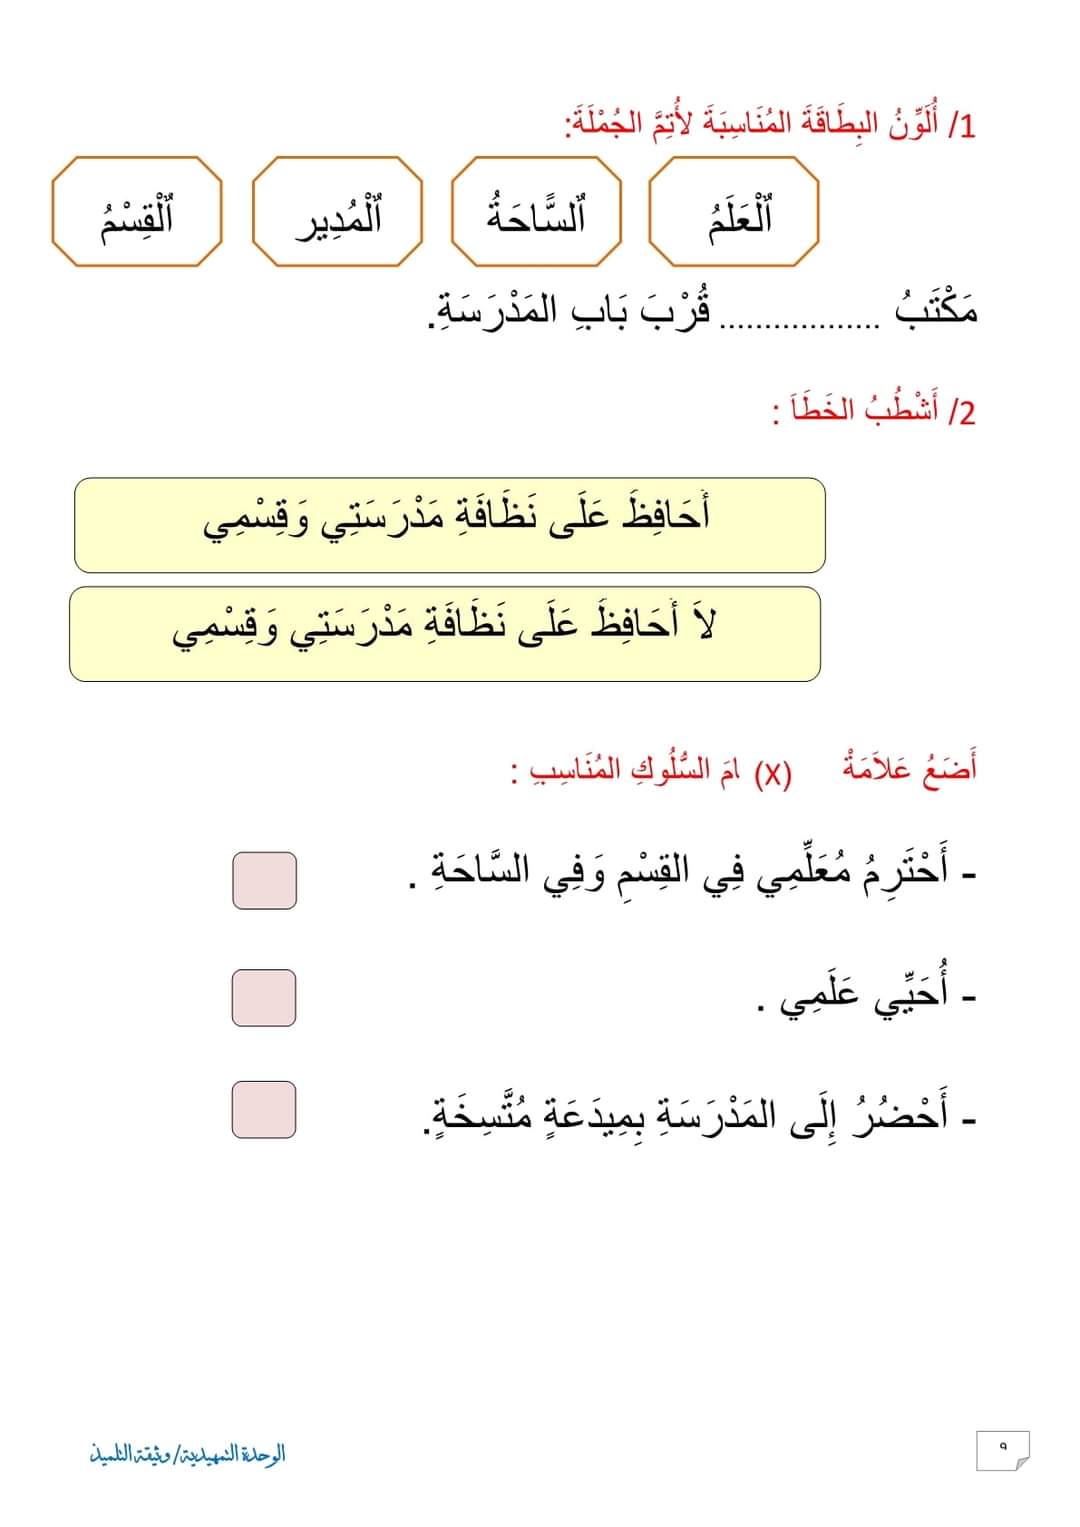This screenshot has height=1527, width=1080.
Task: Click the red text أَضَعُ عَلاَمَةً
Action: click(910, 769)
